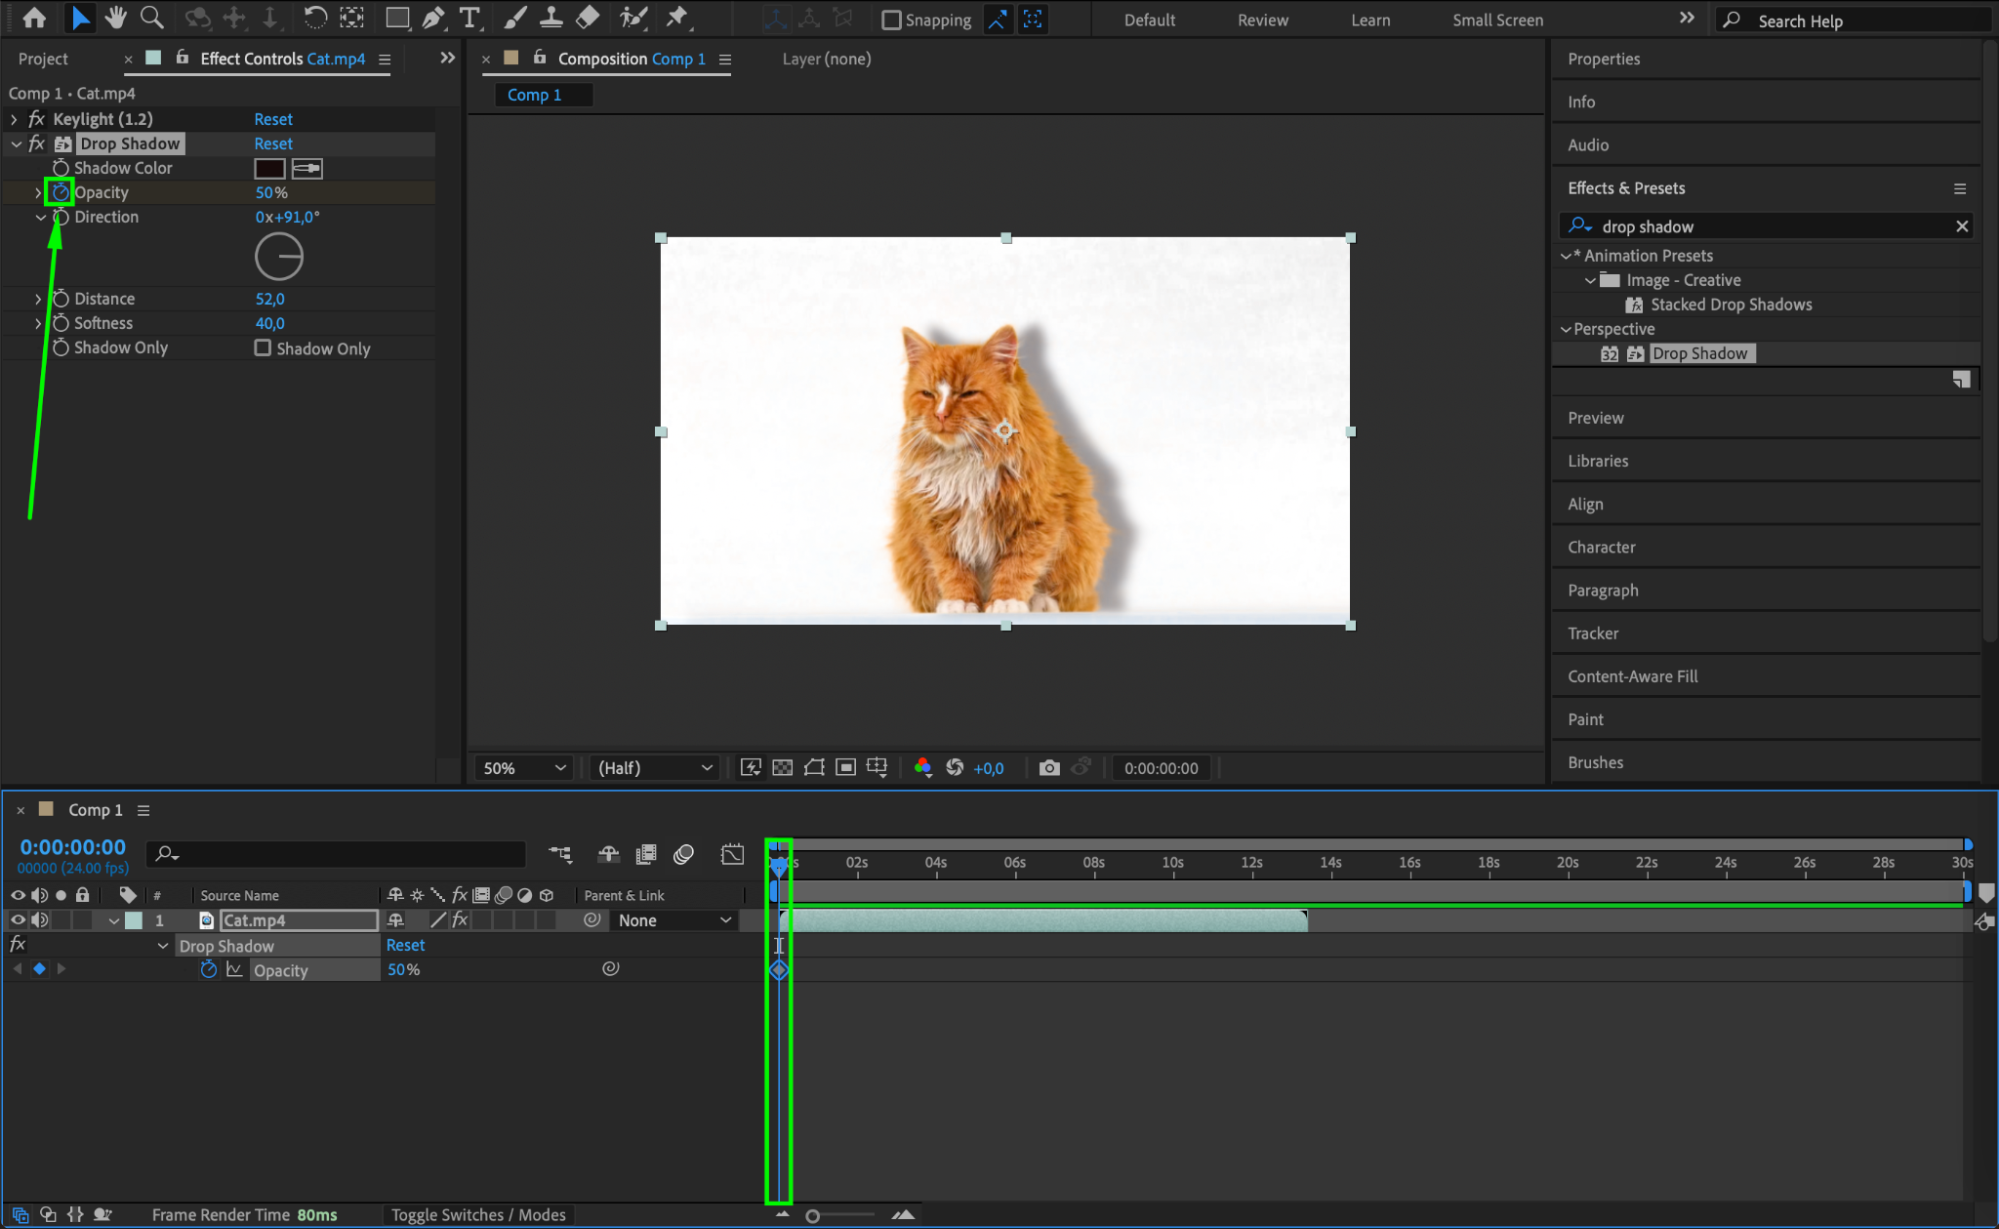Expand the Keylight (1.2) effect
This screenshot has height=1229, width=1999.
click(14, 119)
